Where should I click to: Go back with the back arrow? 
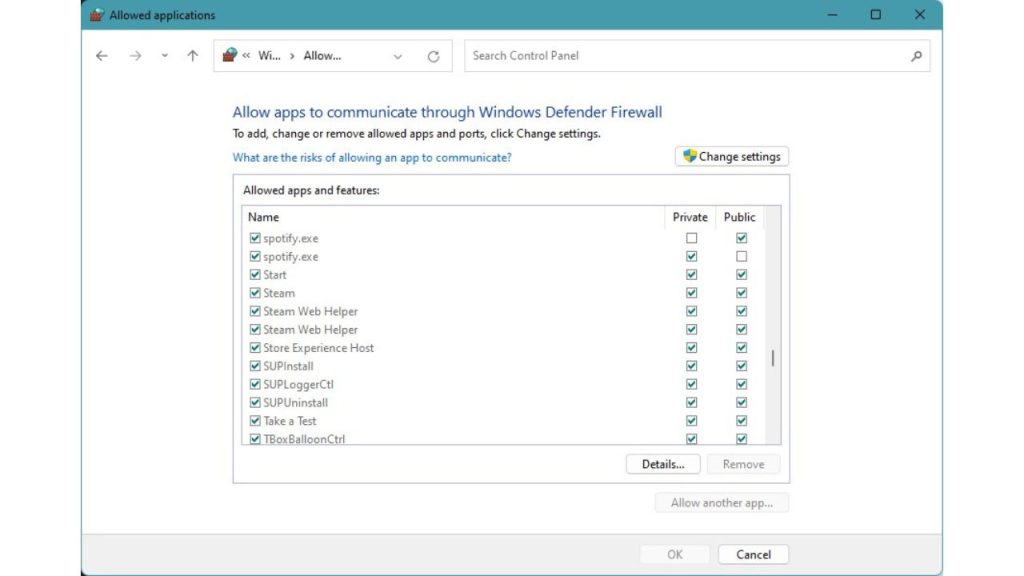point(102,56)
